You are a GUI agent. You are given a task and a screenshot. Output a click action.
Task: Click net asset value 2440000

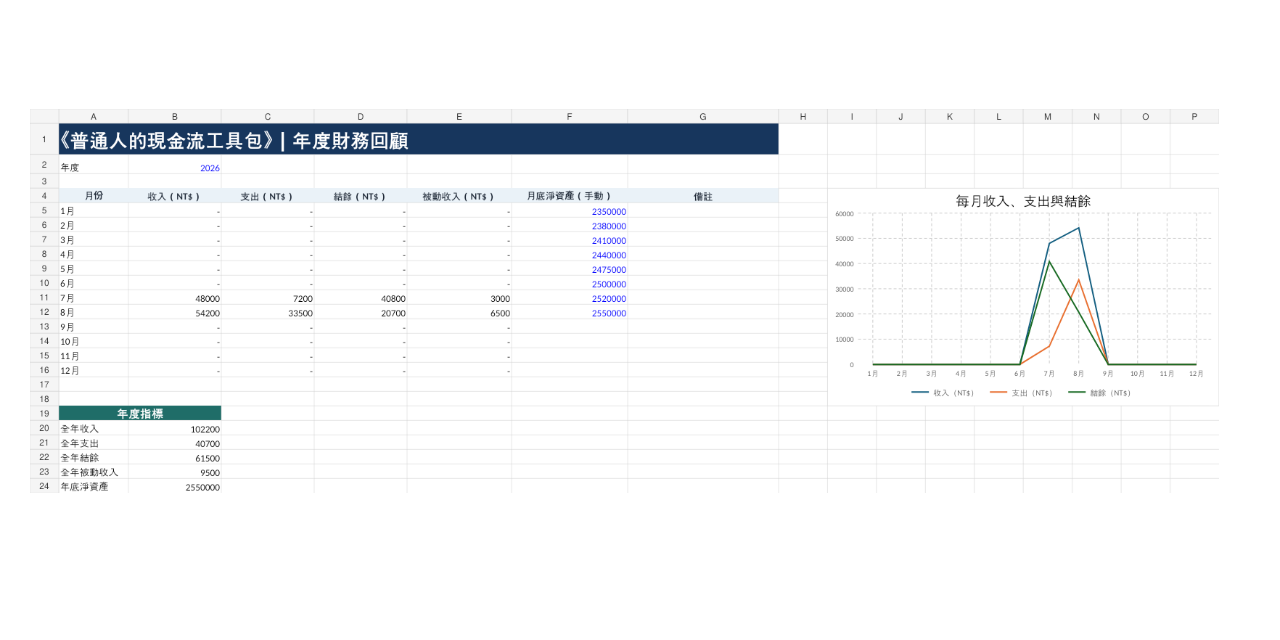570,255
